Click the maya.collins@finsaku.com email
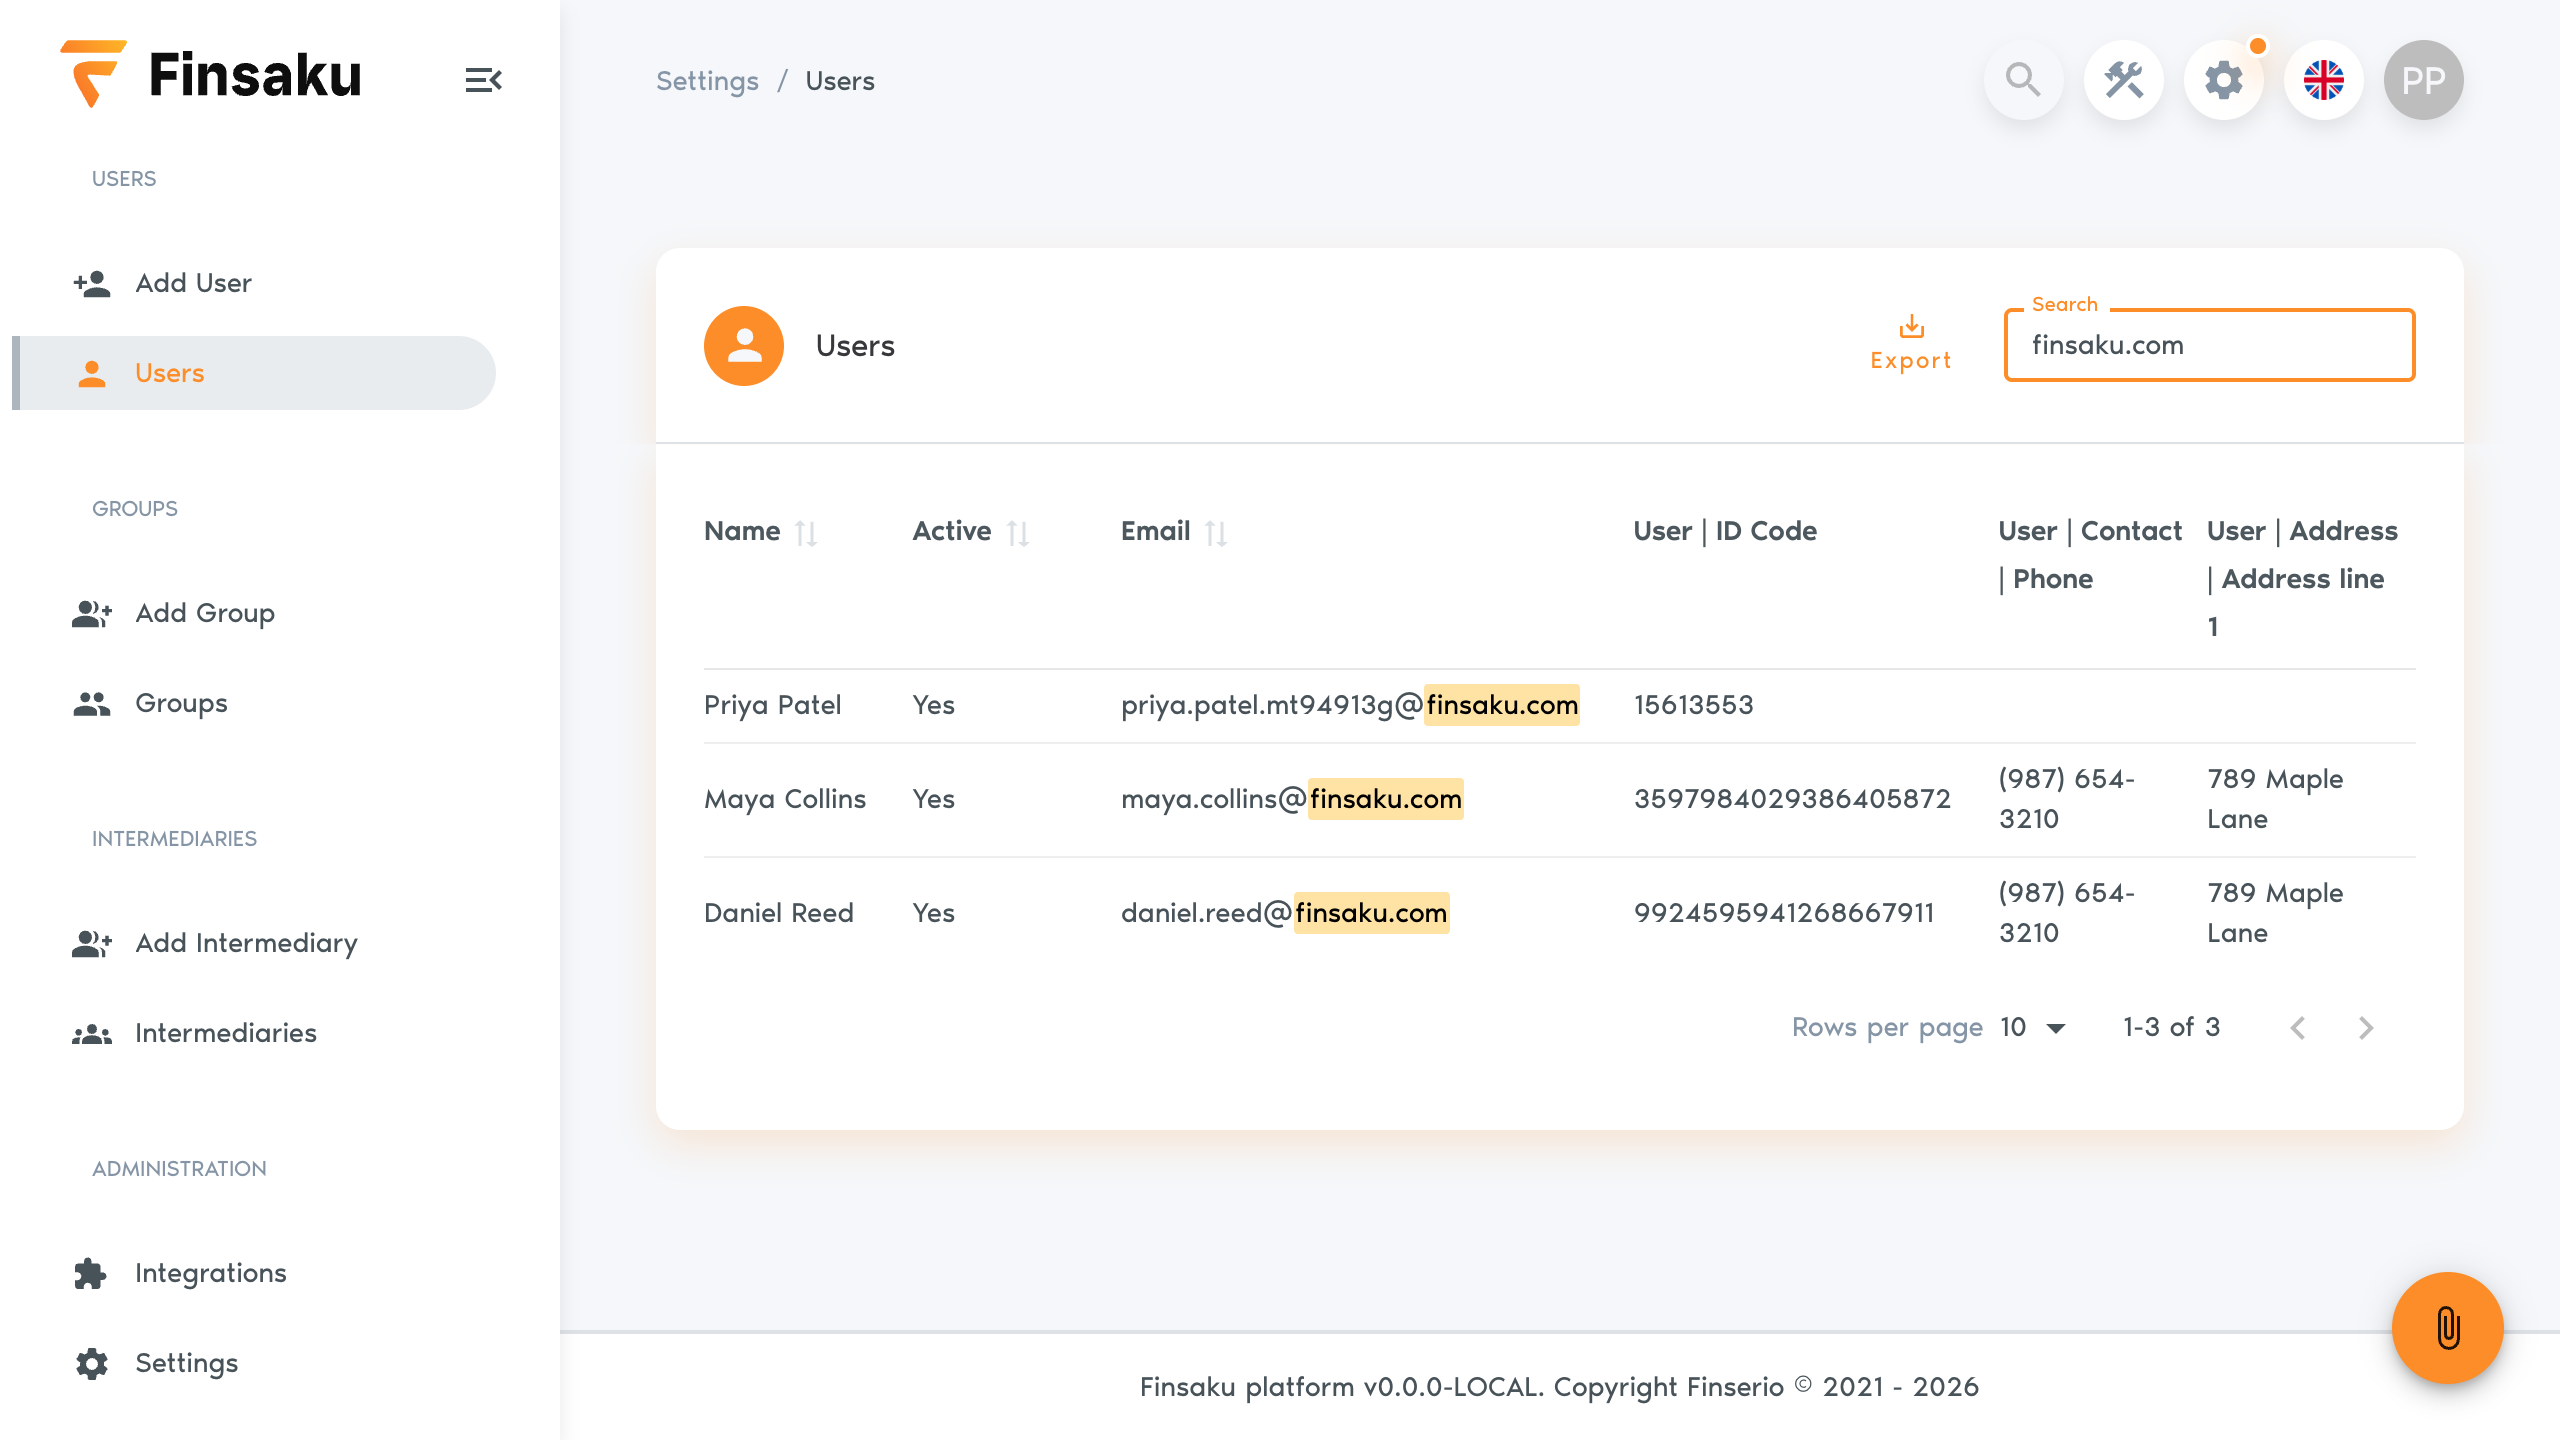The height and width of the screenshot is (1440, 2560). click(x=1292, y=799)
